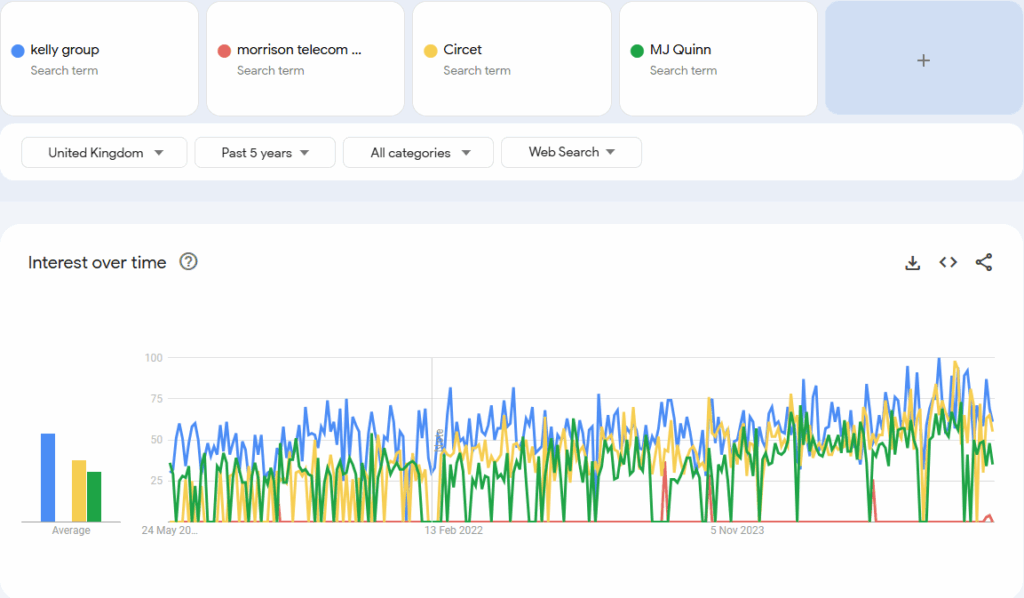Screen dimensions: 1024x598
Task: Share the Interest over time chart
Action: (984, 263)
